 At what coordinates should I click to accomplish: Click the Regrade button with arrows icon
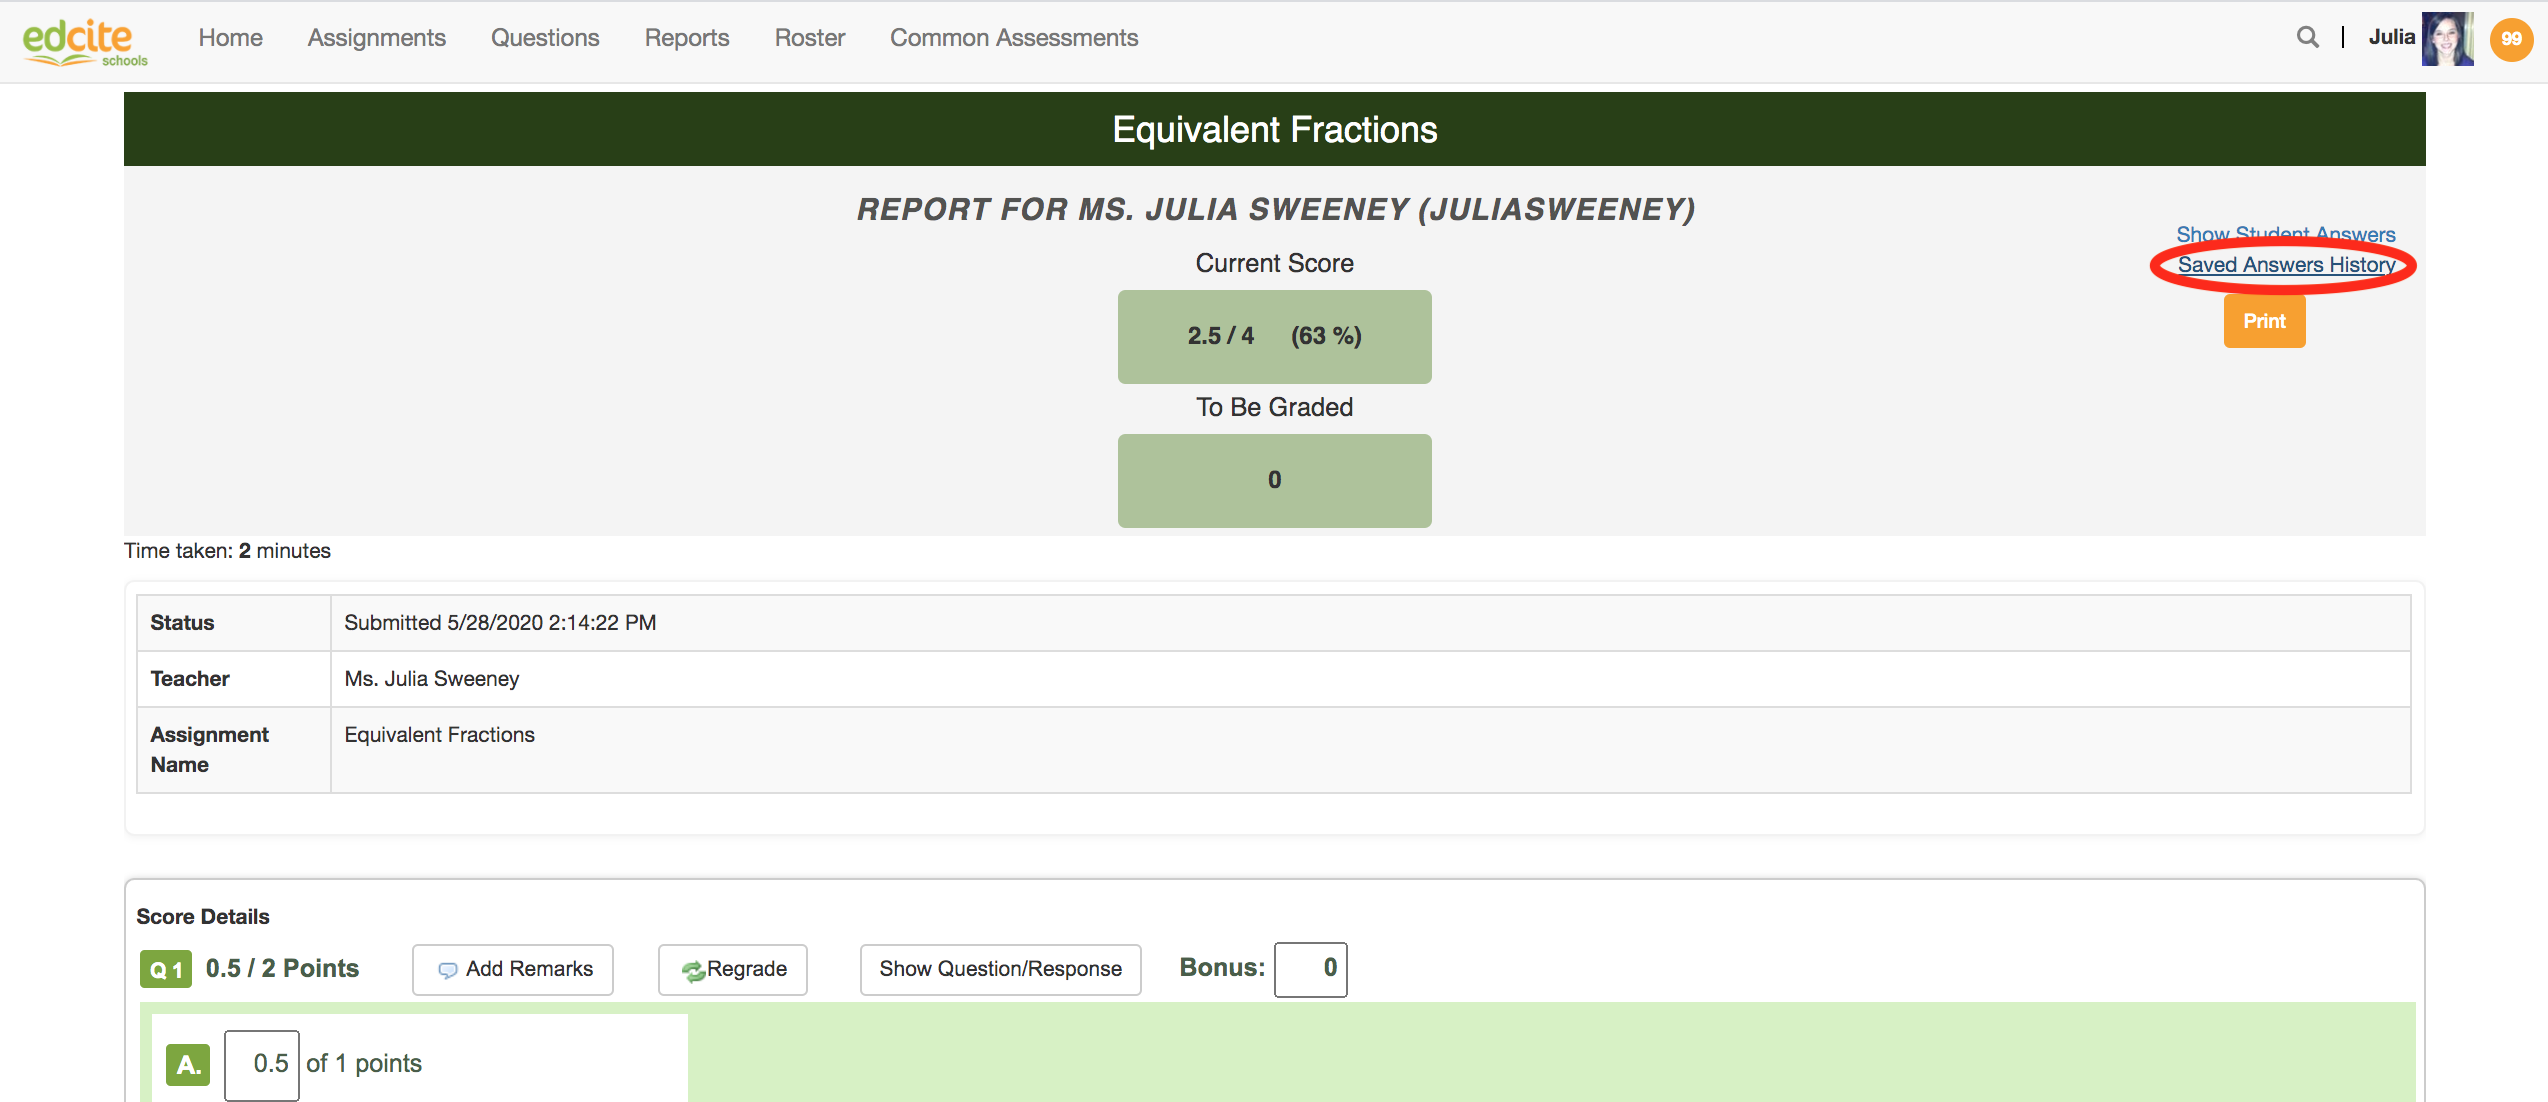(x=733, y=969)
